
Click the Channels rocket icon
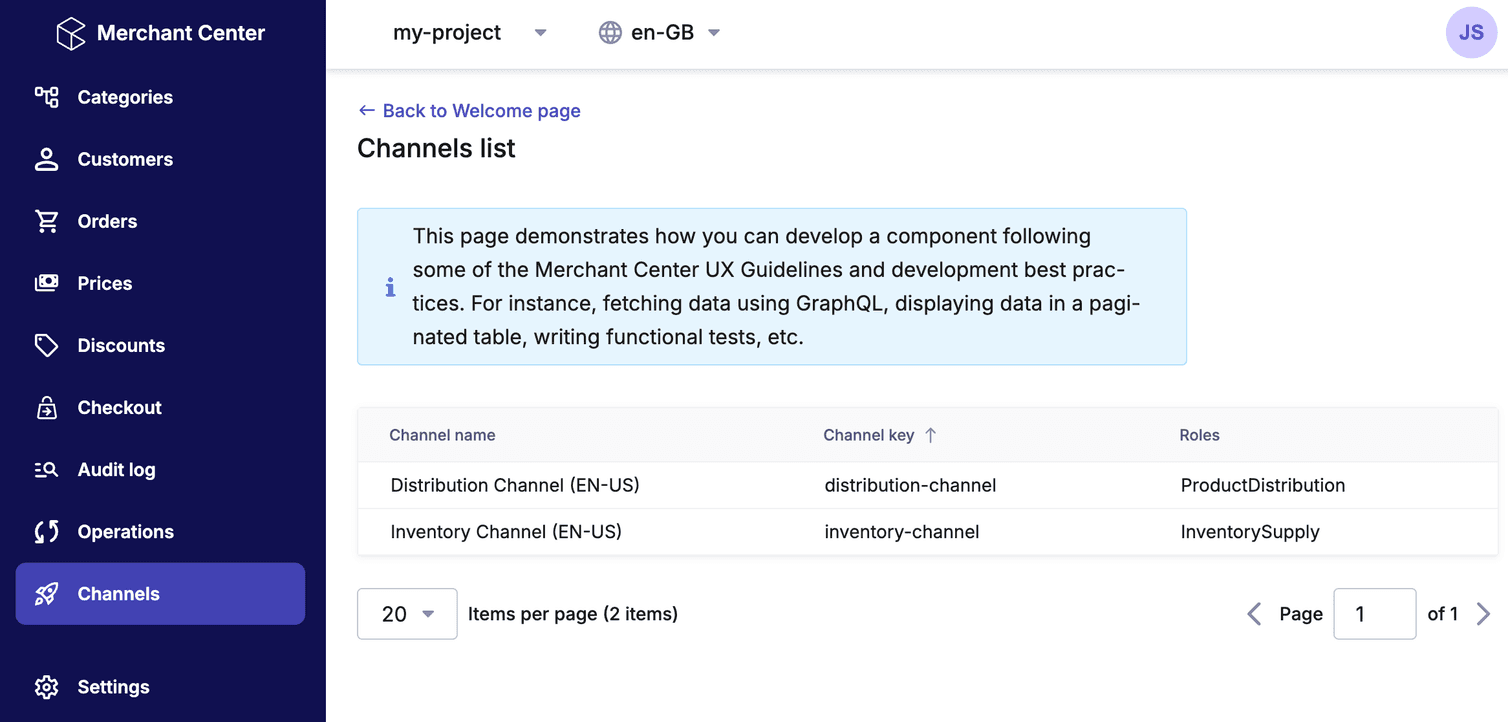(46, 593)
